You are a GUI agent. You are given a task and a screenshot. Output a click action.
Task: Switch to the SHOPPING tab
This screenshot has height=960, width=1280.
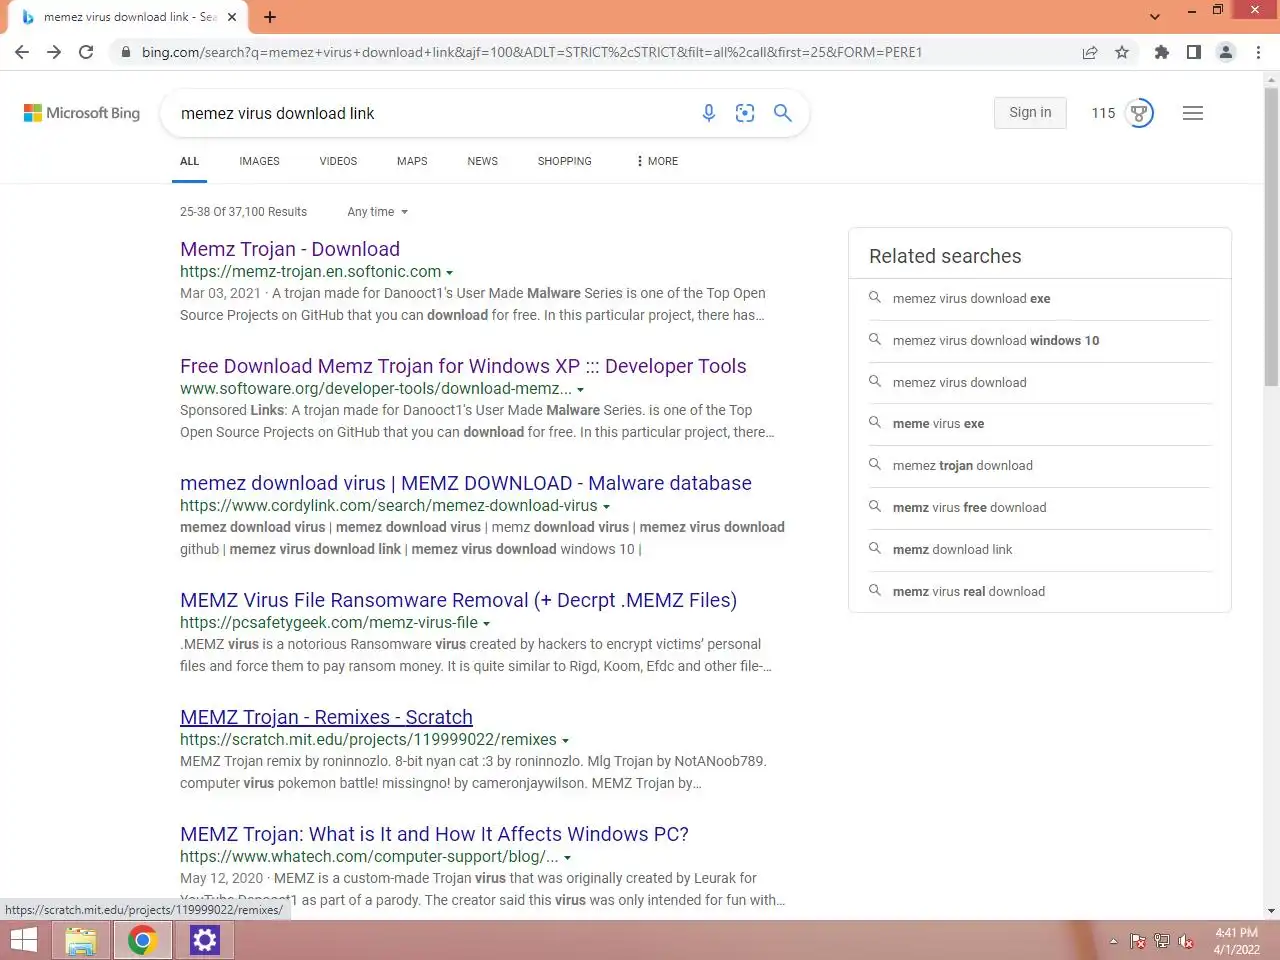pyautogui.click(x=564, y=161)
